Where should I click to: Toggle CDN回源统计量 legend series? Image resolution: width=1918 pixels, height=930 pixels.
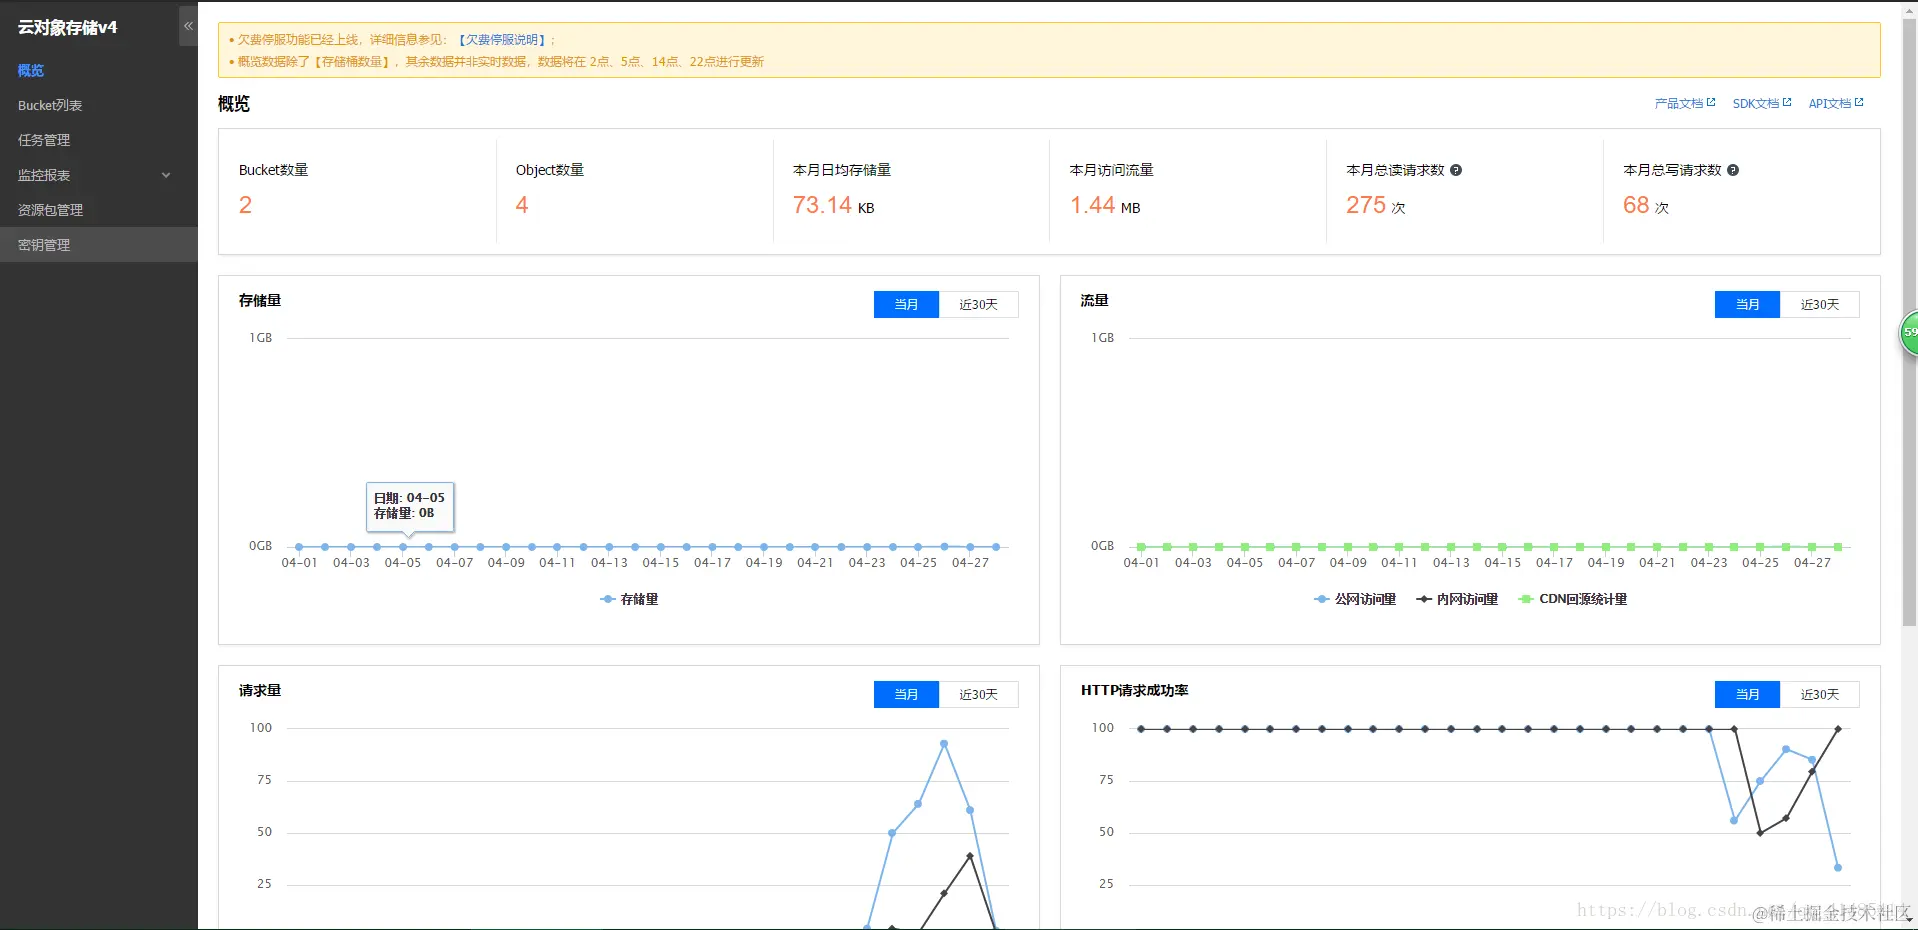1573,599
